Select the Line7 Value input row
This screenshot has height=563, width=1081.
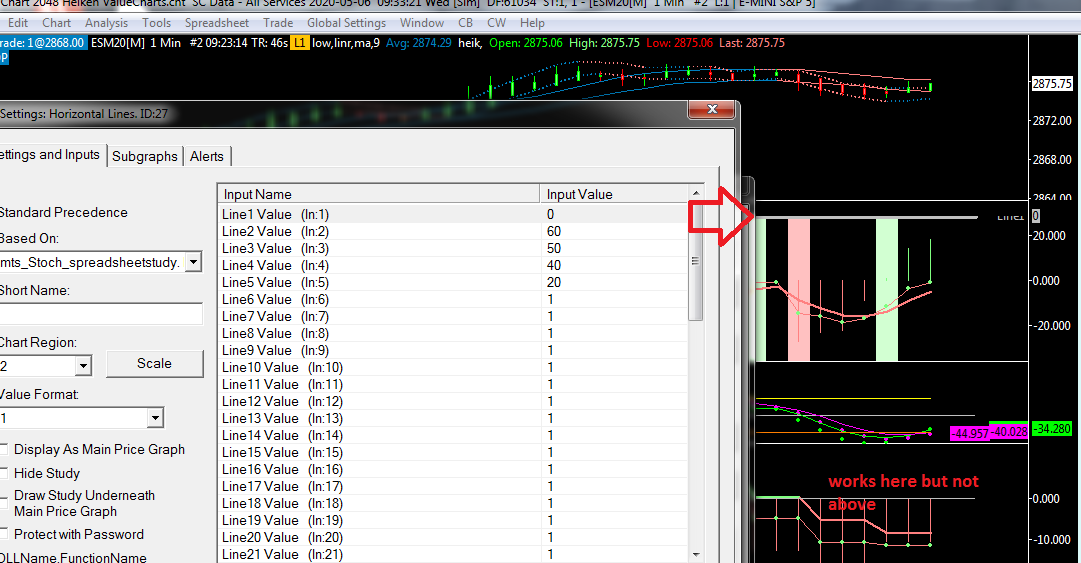453,316
